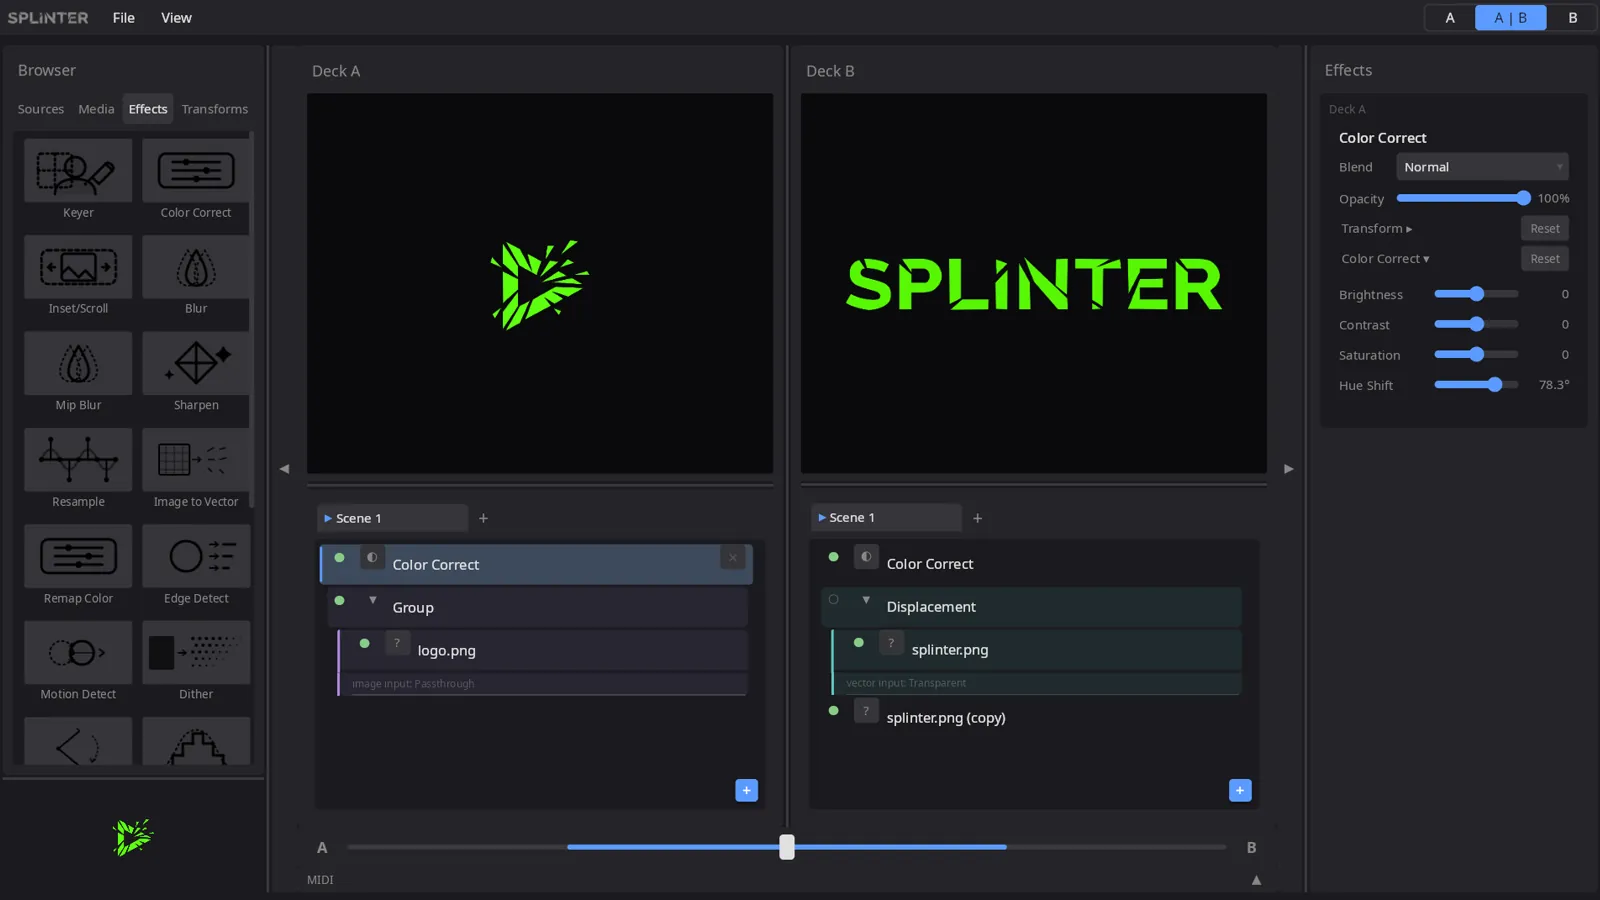Click the splinter.png (copy) type icon

pyautogui.click(x=866, y=711)
